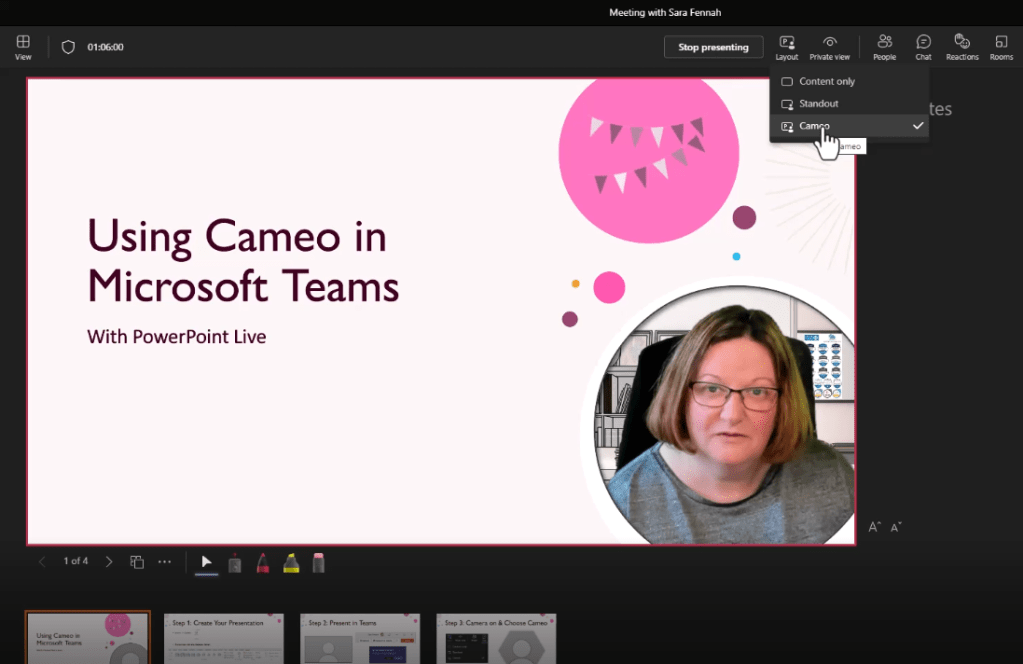Choose the yellow highlighter tool

[x=291, y=563]
